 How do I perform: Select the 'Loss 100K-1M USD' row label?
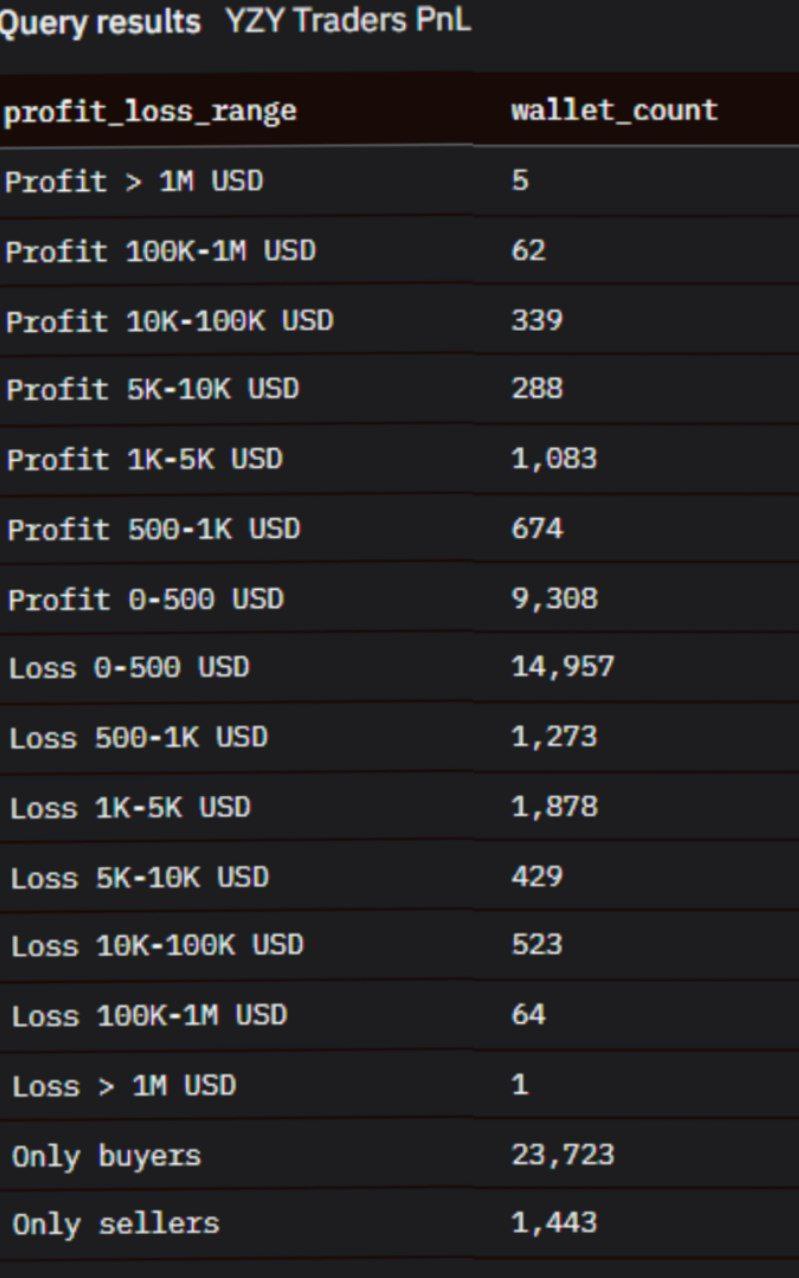tap(149, 1016)
